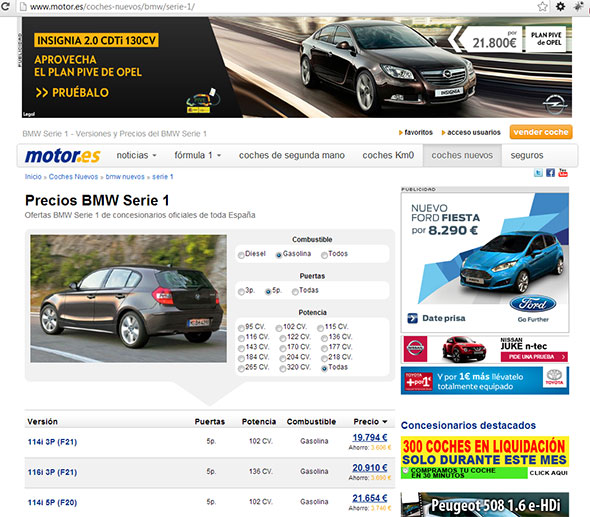Sort by the Combustible column header

tap(311, 422)
